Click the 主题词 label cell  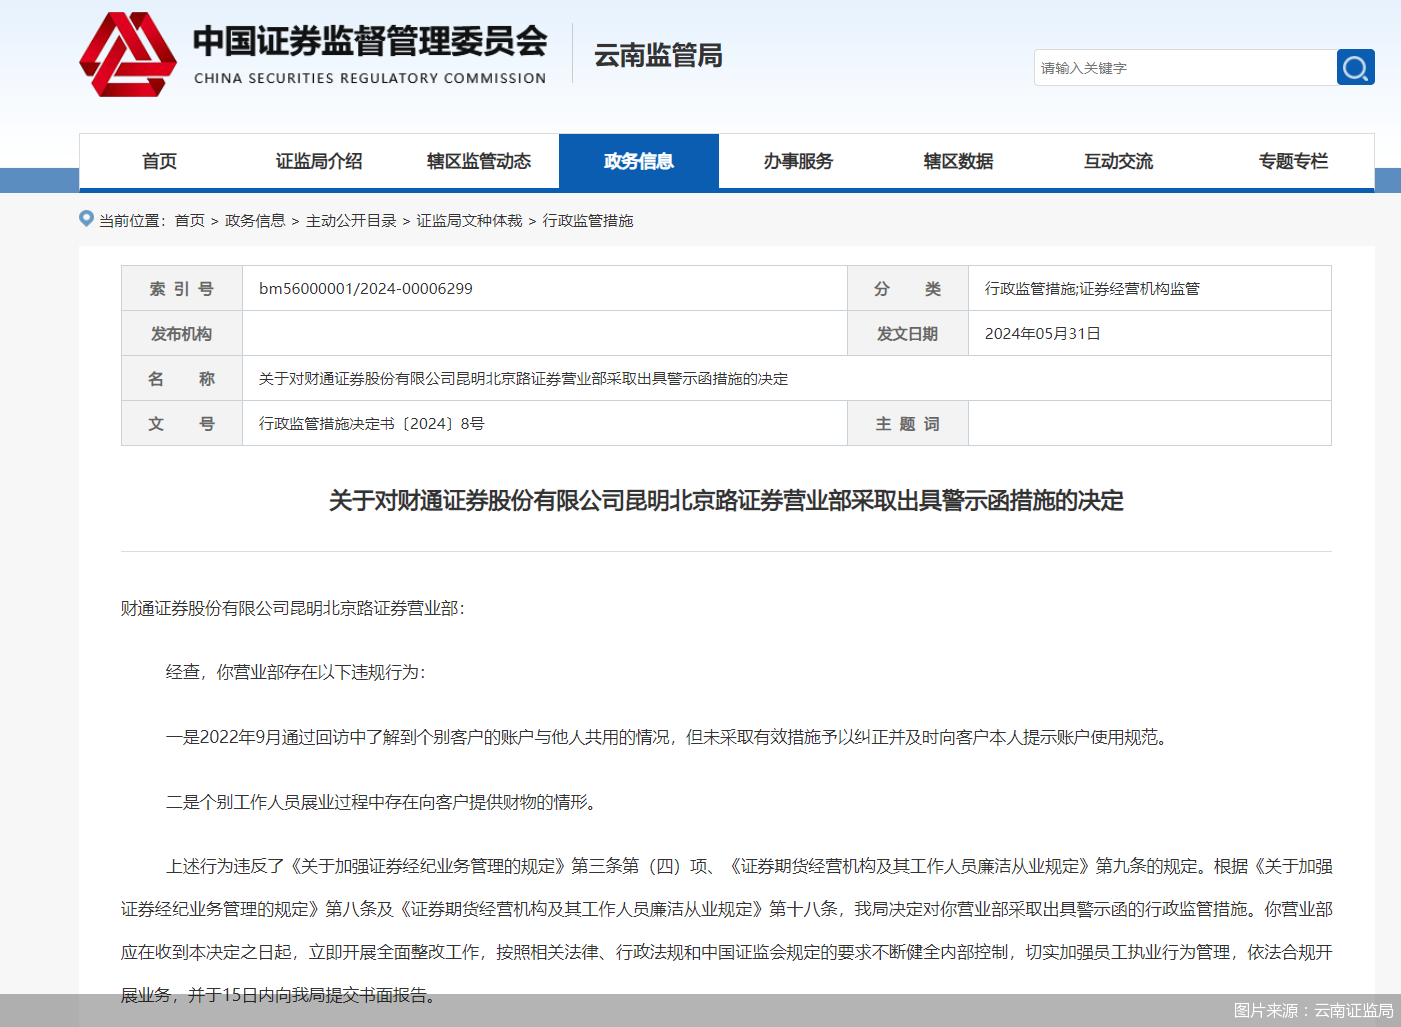pos(908,423)
